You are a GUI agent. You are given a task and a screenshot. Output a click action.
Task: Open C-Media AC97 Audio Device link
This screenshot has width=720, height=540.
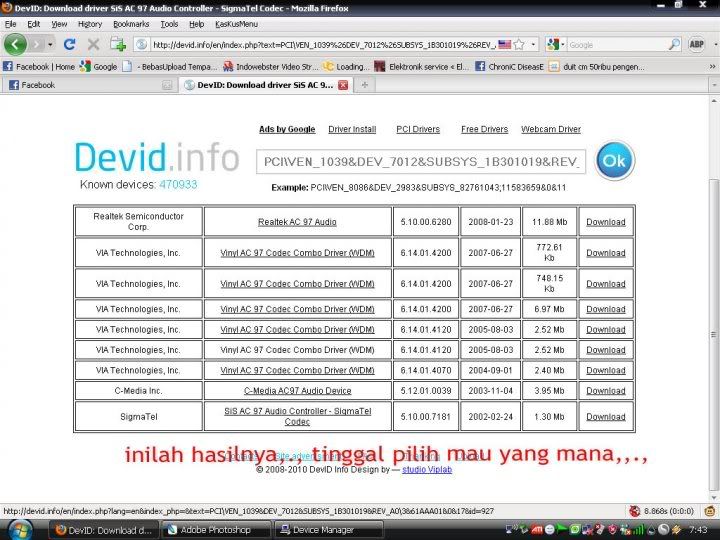pyautogui.click(x=298, y=391)
